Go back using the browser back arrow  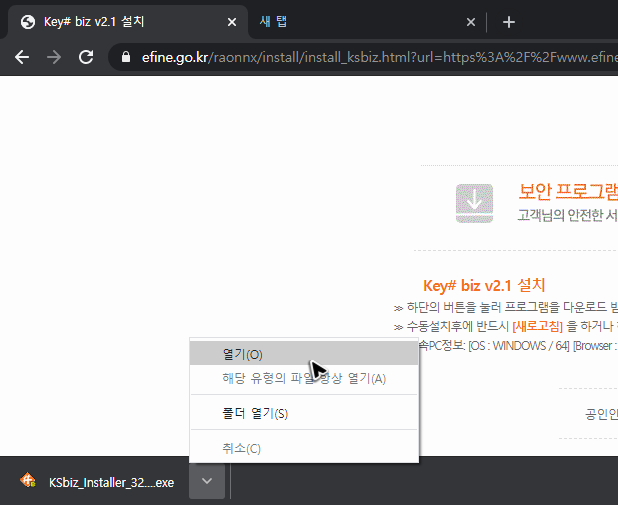tap(22, 58)
